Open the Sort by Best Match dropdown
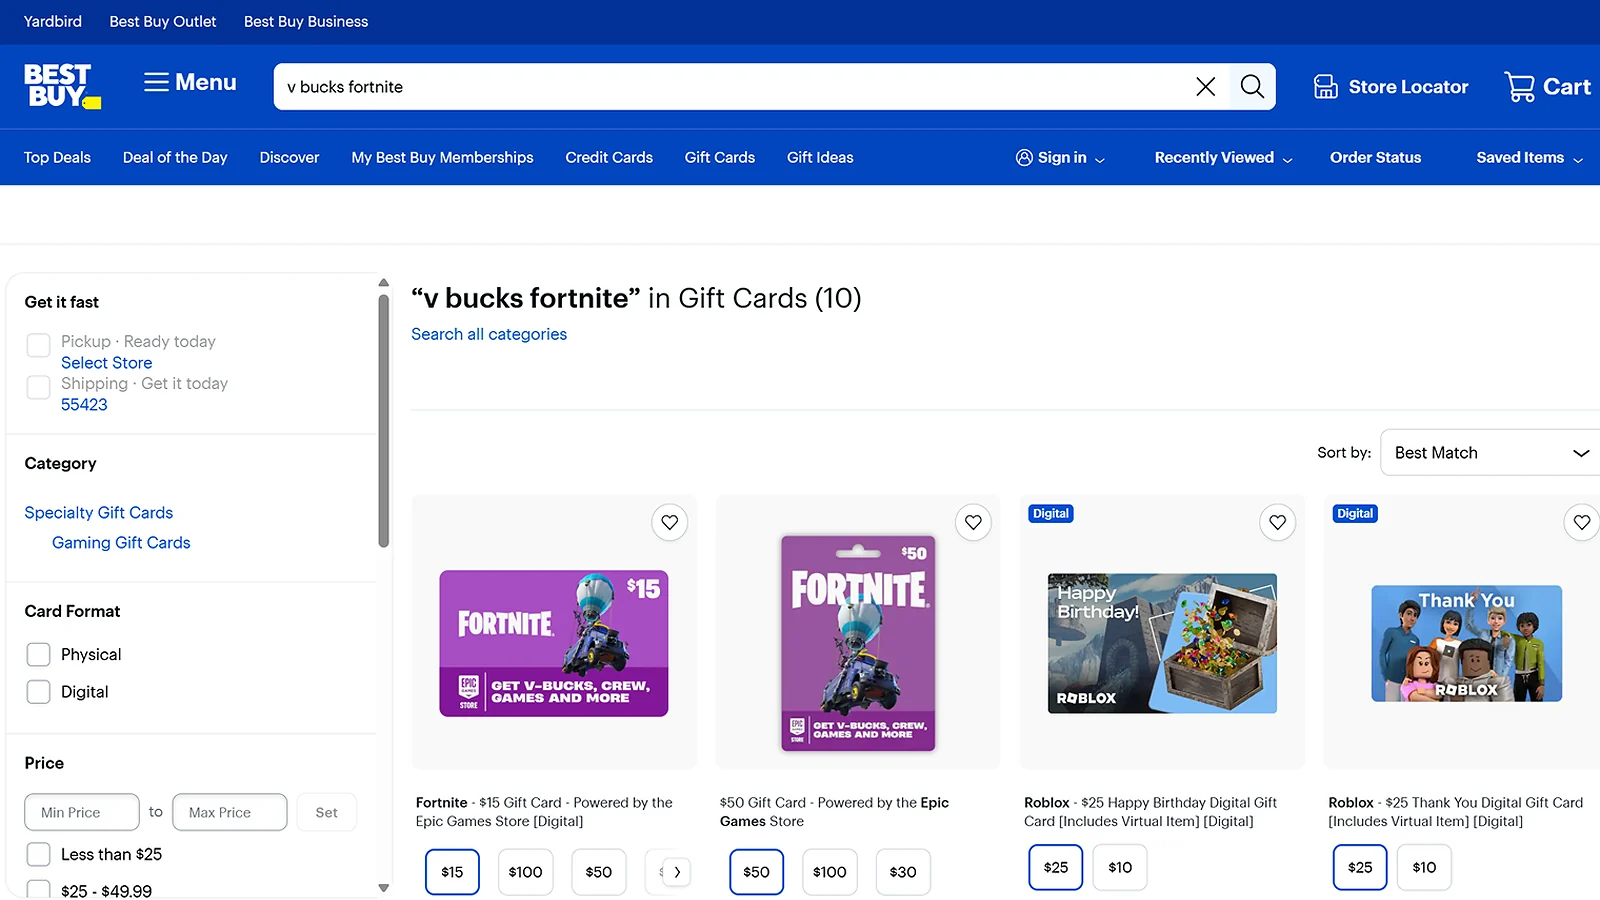 [1488, 452]
